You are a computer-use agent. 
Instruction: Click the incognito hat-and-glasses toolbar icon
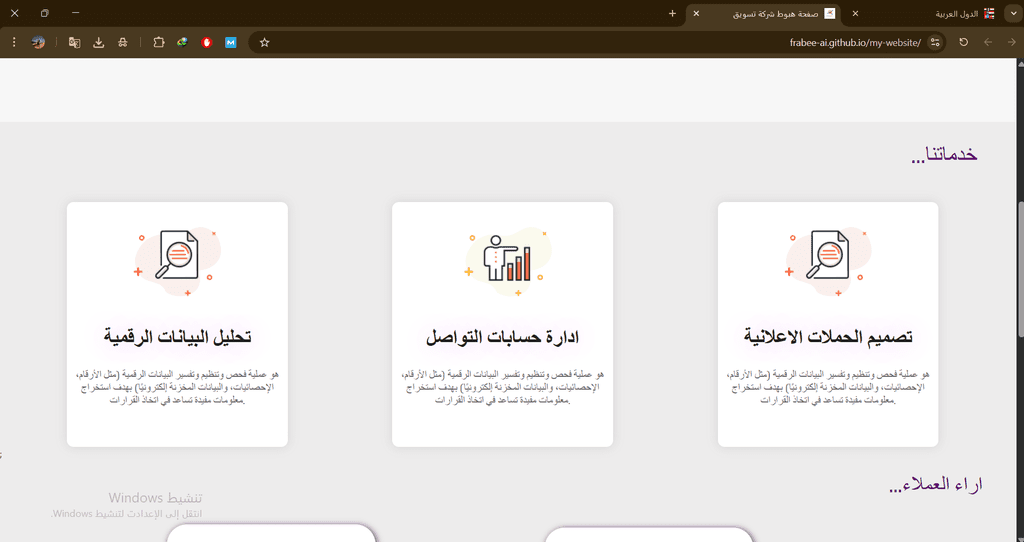[123, 42]
